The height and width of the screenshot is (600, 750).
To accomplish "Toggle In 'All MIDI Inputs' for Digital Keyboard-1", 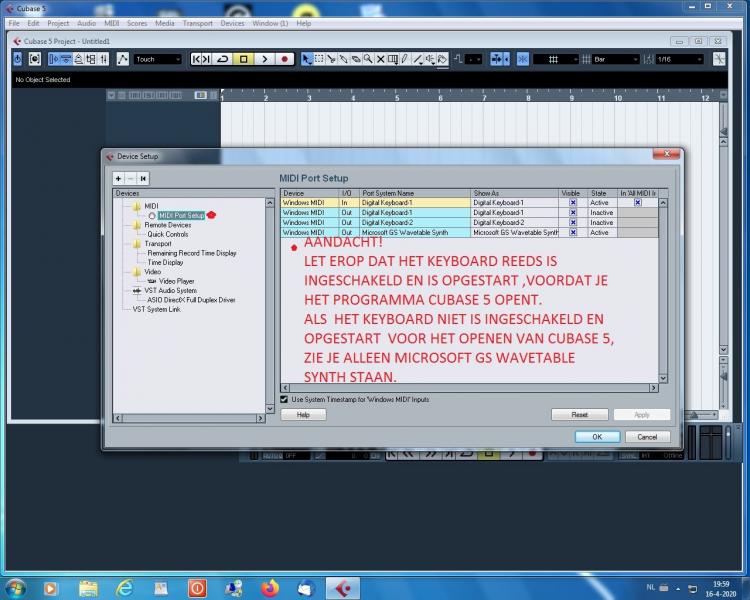I will [x=638, y=203].
